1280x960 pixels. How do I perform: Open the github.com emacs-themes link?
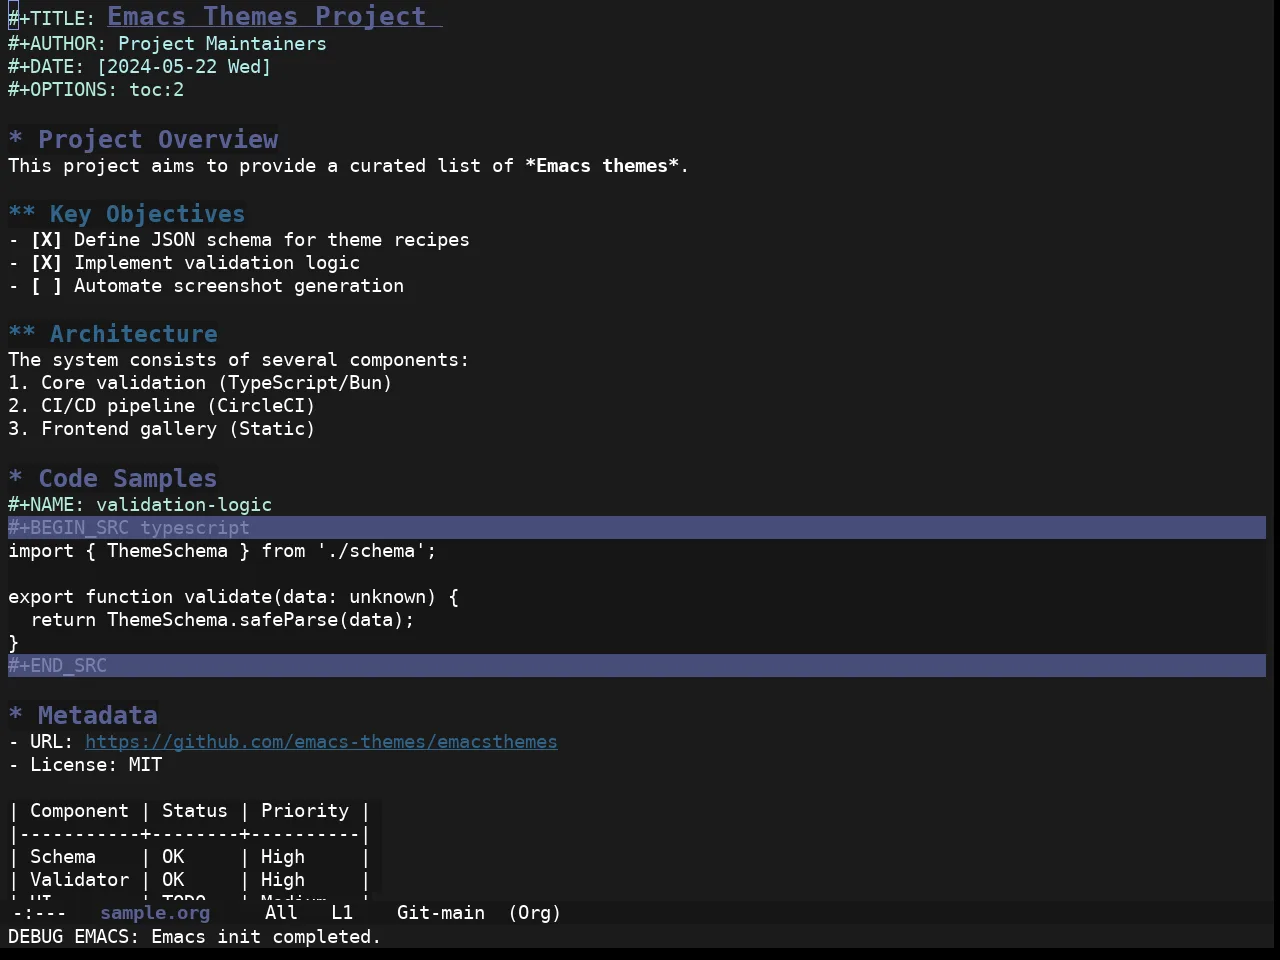pyautogui.click(x=321, y=742)
